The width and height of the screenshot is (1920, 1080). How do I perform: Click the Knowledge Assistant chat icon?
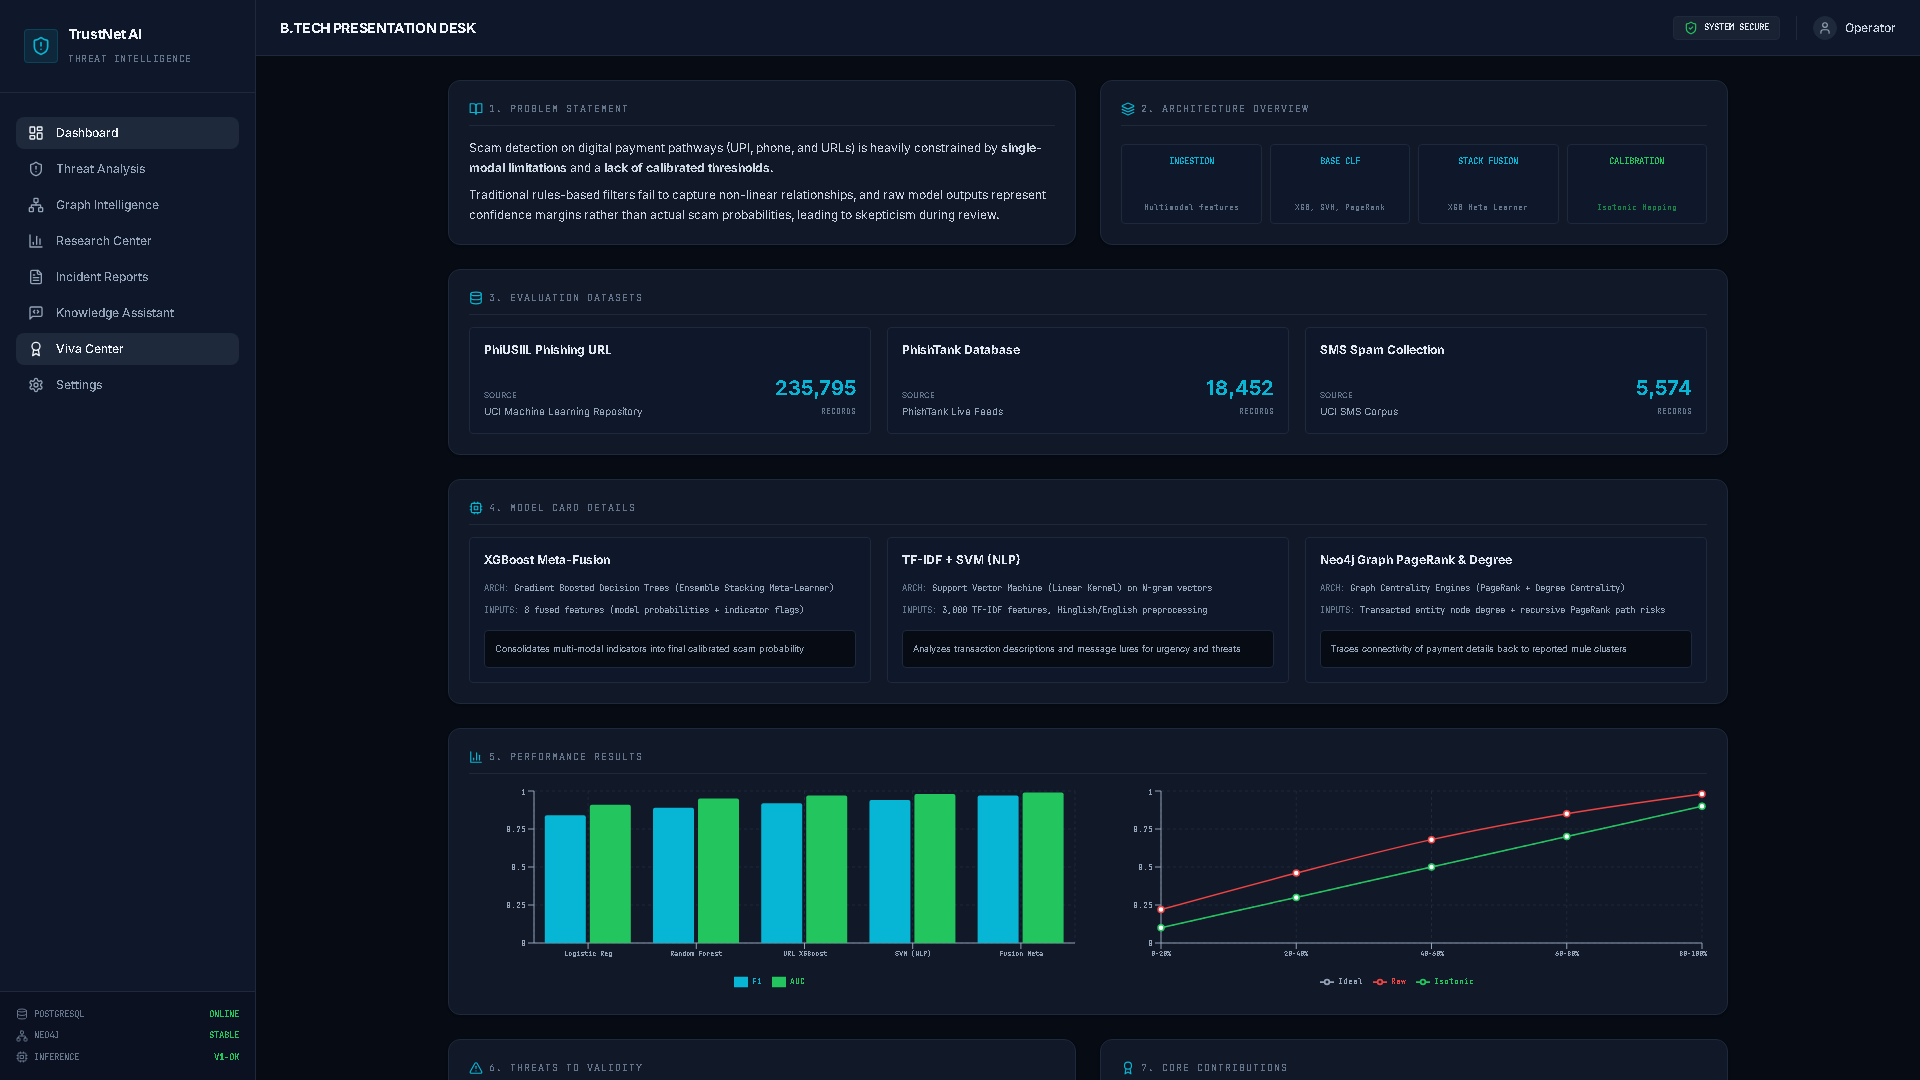(36, 313)
